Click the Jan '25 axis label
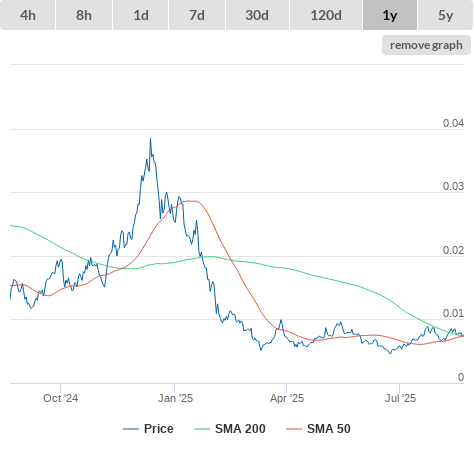The width and height of the screenshot is (474, 455). click(x=175, y=398)
